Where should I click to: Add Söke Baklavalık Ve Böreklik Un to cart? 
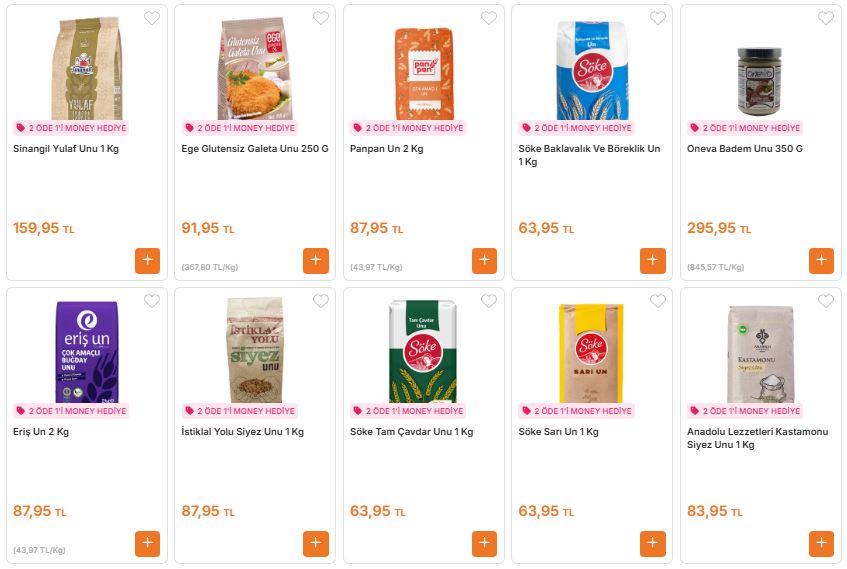click(x=652, y=260)
